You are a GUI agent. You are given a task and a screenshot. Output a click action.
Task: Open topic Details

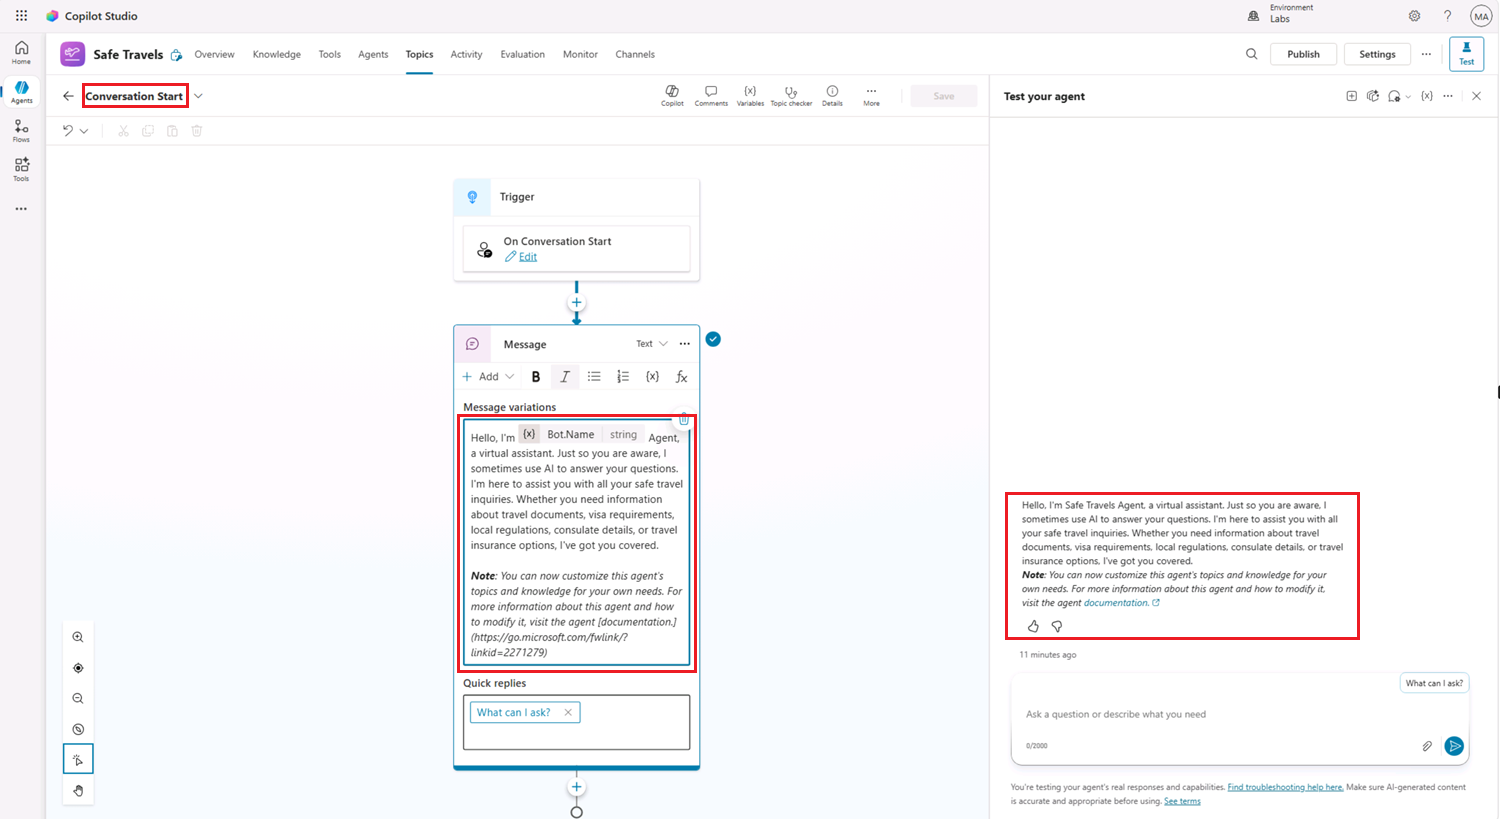click(x=832, y=95)
